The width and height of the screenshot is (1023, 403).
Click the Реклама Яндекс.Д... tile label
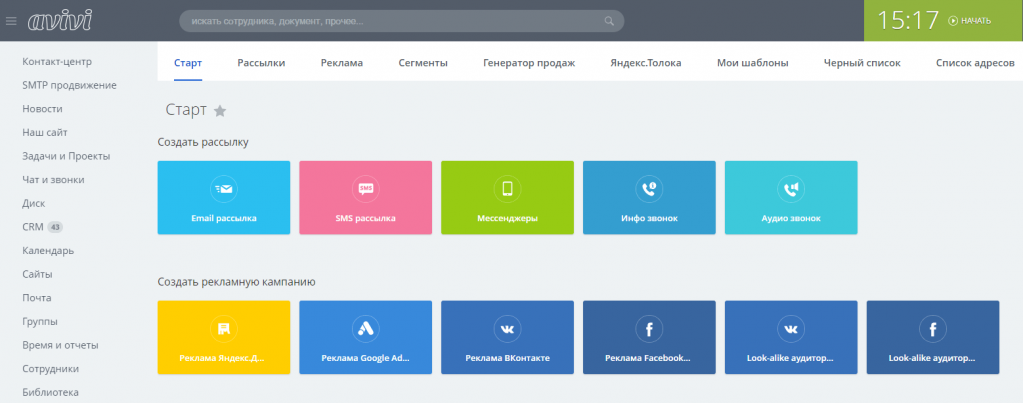pyautogui.click(x=224, y=358)
